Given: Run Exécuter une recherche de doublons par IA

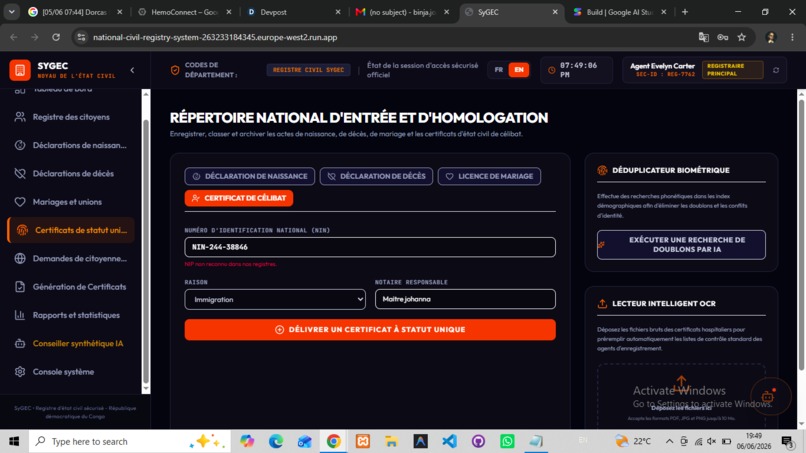Looking at the screenshot, I should 681,245.
